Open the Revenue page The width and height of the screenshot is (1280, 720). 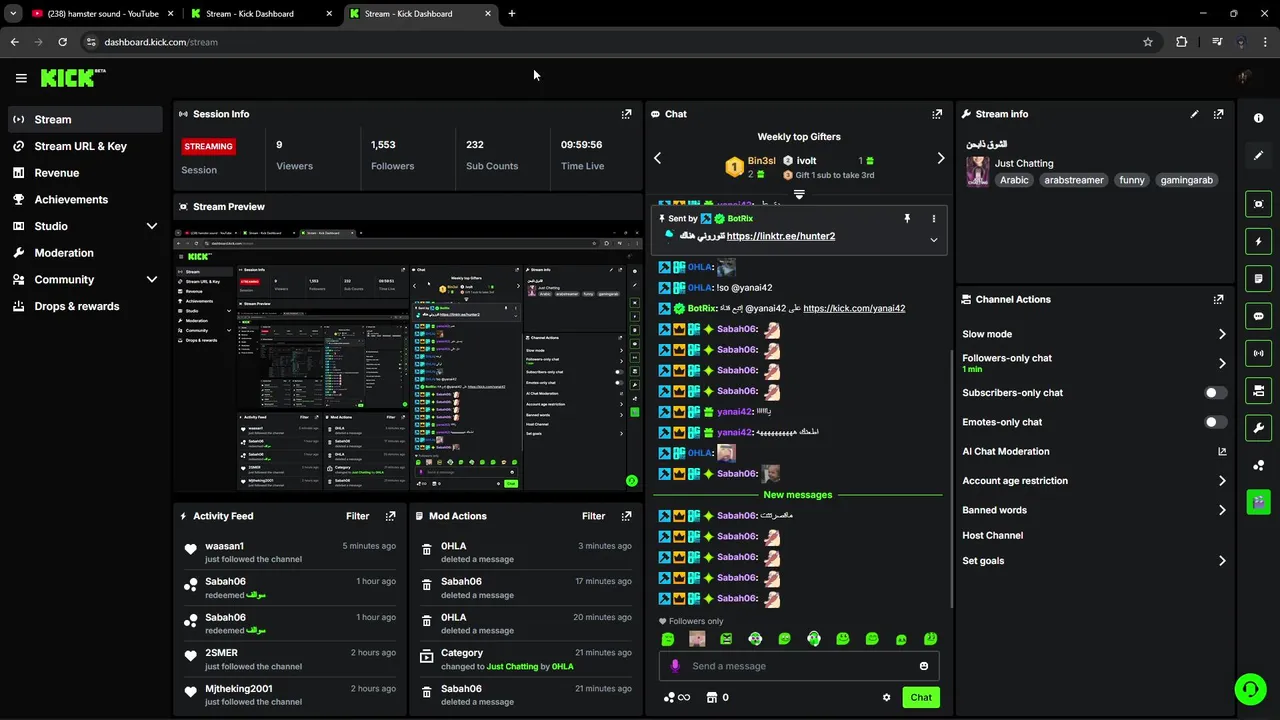point(85,173)
